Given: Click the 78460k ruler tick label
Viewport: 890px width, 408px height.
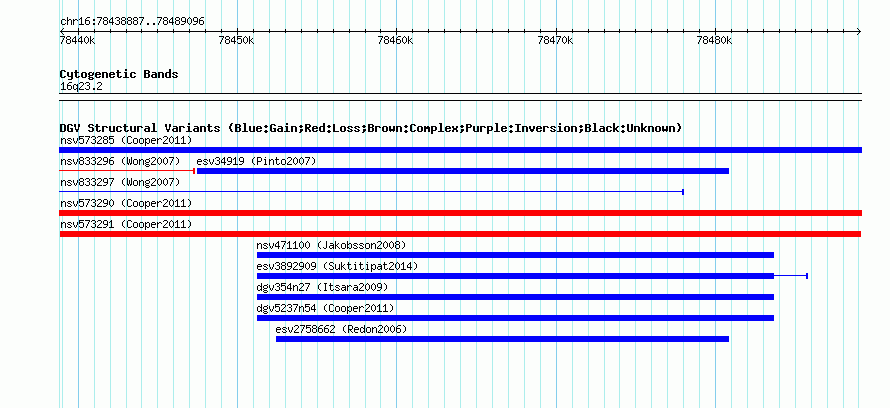Looking at the screenshot, I should click(x=395, y=40).
